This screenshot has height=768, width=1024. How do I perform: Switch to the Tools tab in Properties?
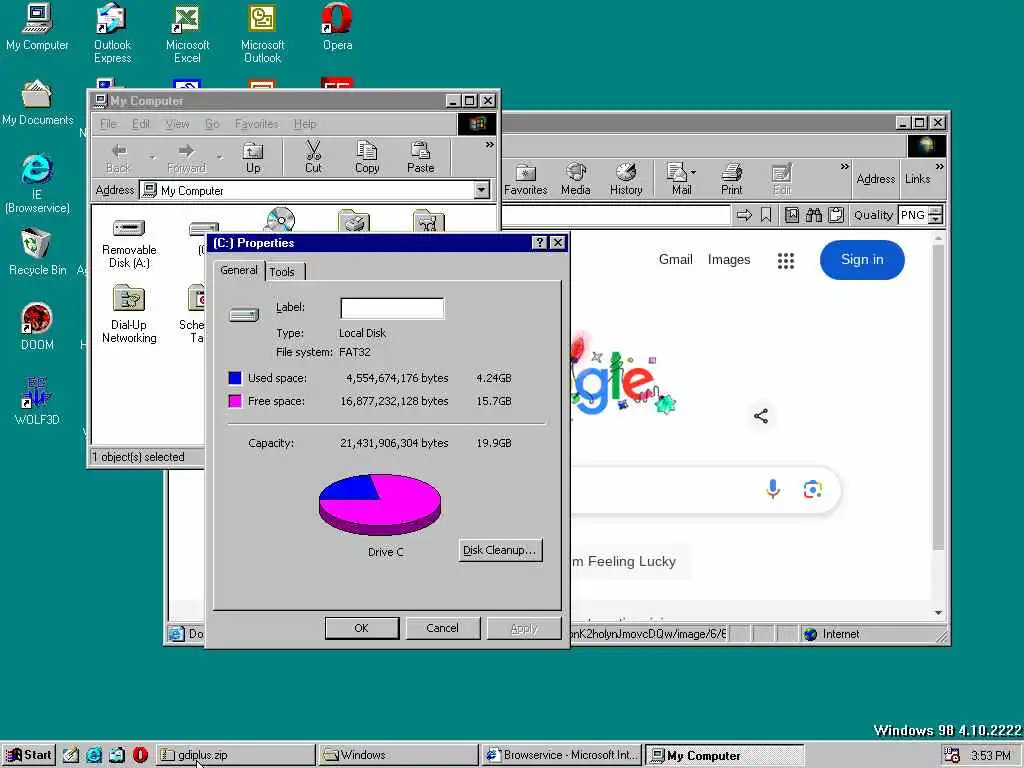coord(282,272)
